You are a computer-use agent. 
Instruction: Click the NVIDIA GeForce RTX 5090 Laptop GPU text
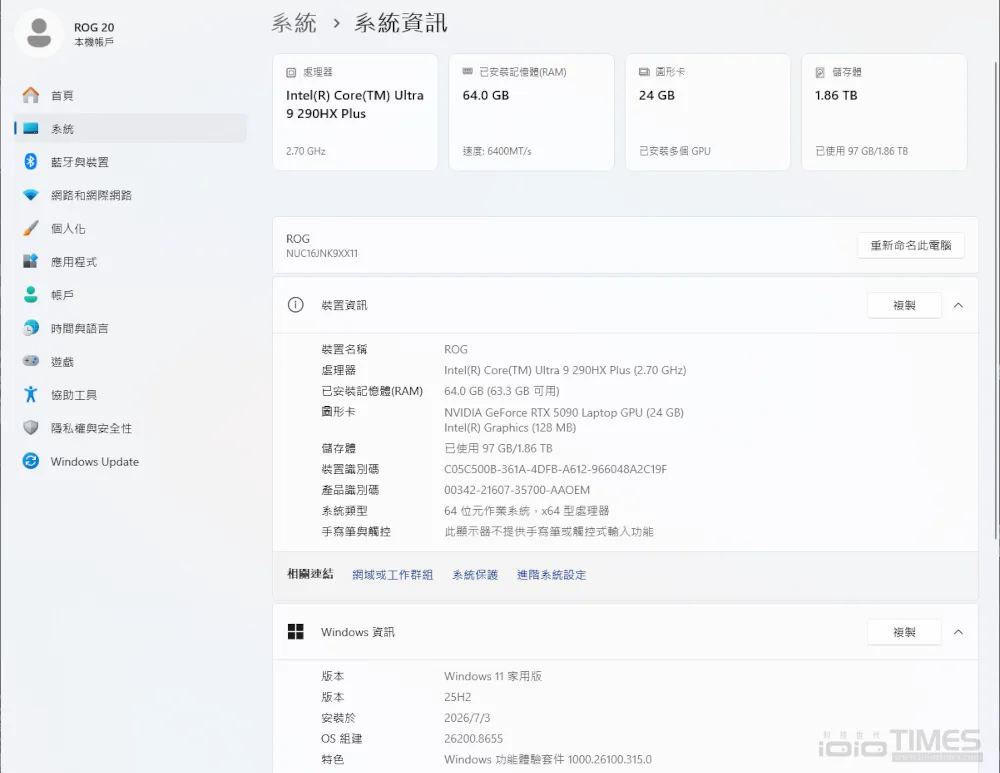tap(564, 413)
